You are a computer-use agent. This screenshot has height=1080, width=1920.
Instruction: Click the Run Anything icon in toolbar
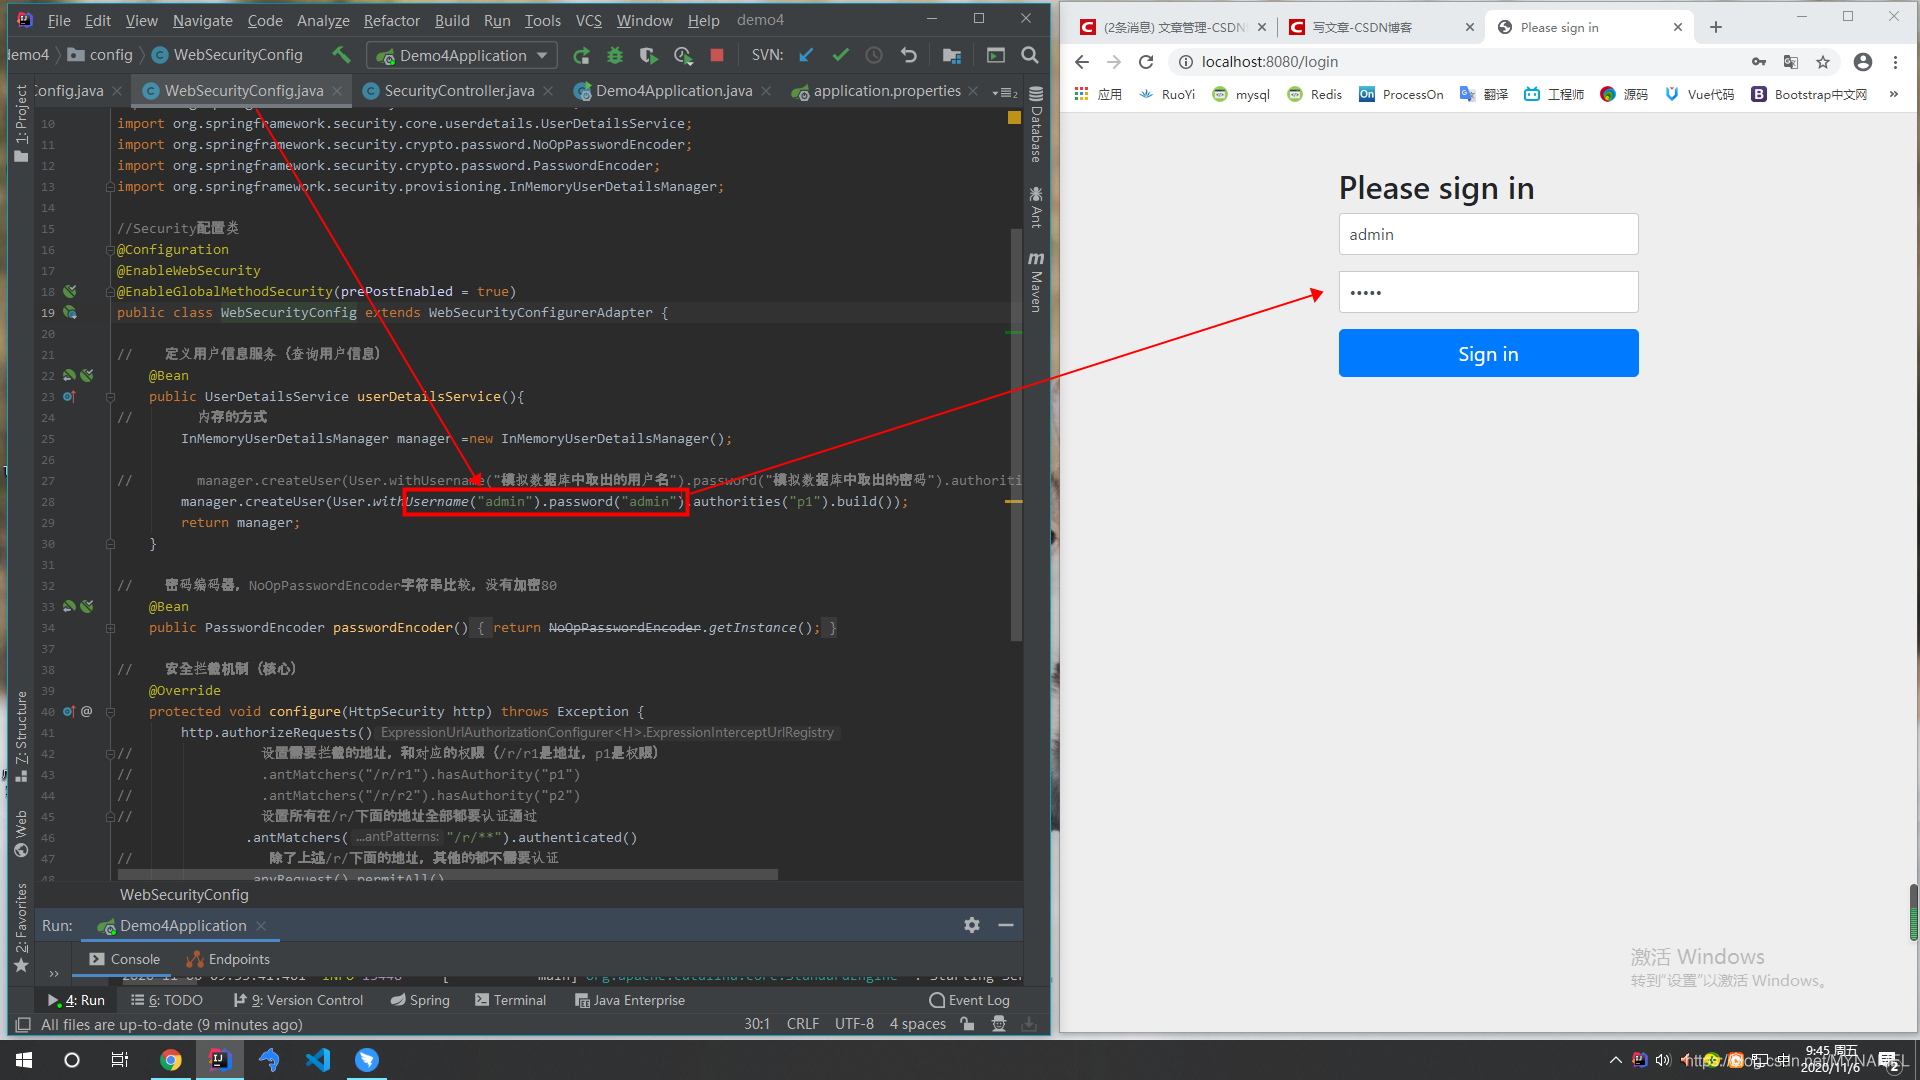(x=996, y=55)
